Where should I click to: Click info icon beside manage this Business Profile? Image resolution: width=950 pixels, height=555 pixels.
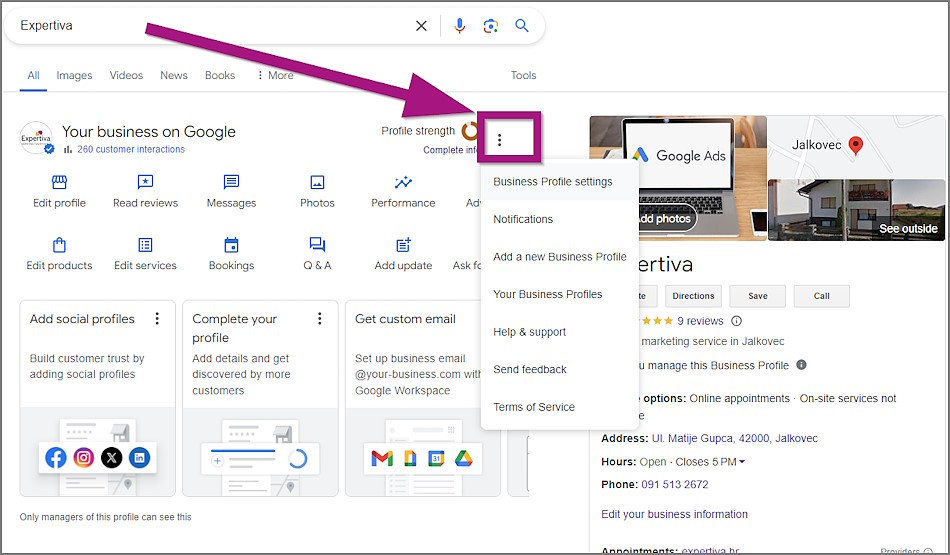coord(801,365)
